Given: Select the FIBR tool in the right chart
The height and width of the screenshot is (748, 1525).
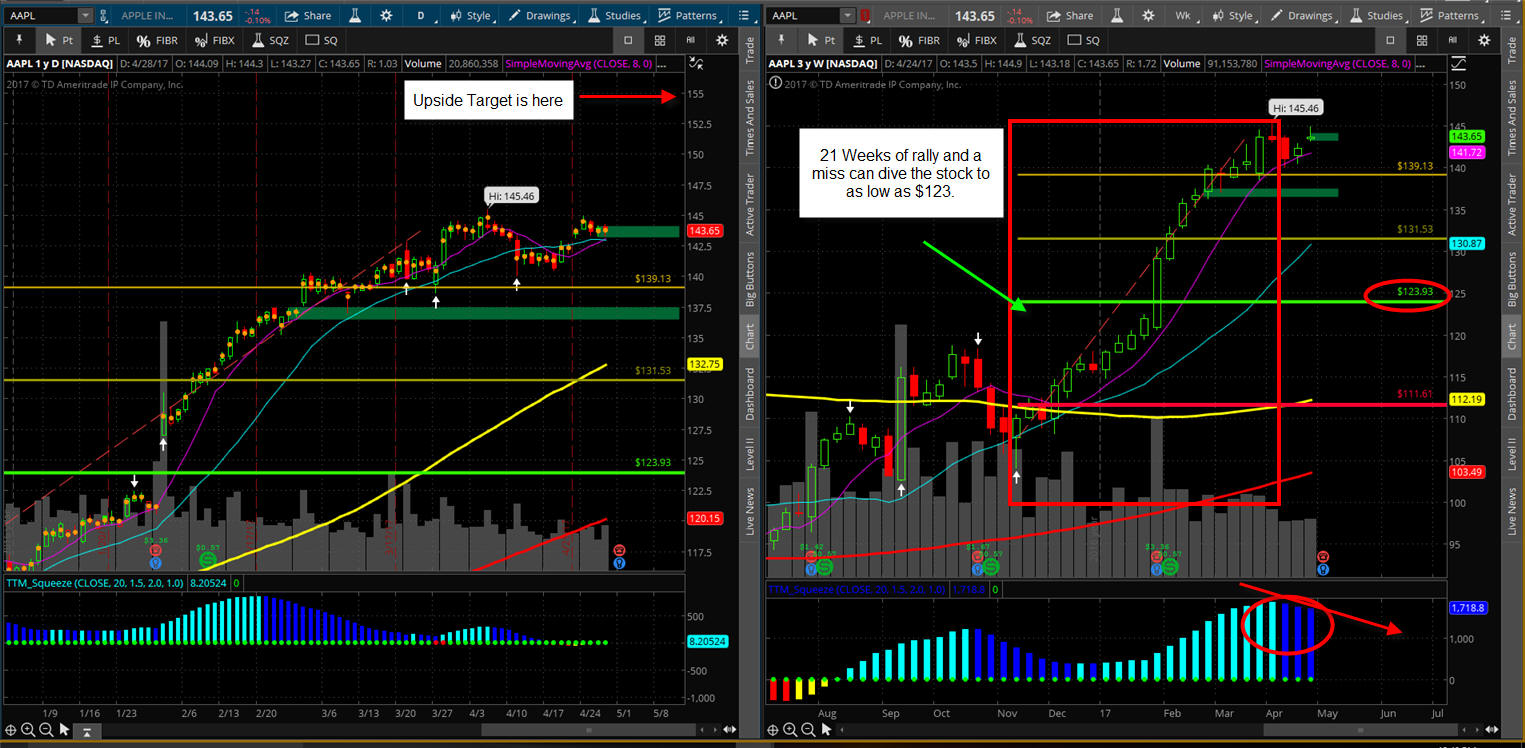Looking at the screenshot, I should pos(920,40).
